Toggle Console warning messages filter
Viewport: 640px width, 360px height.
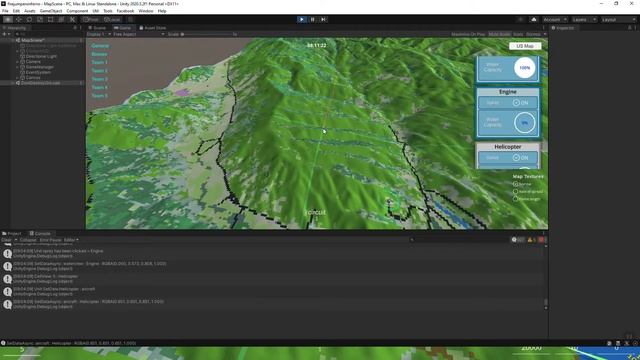[532, 240]
